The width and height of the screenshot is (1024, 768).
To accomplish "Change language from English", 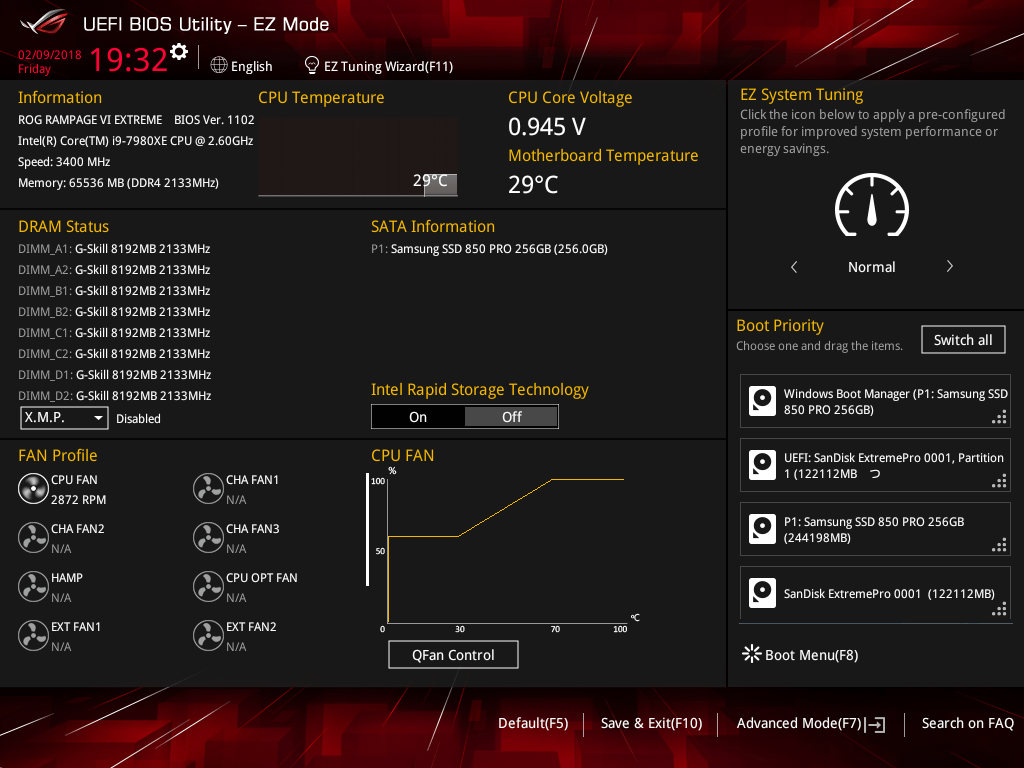I will click(251, 66).
